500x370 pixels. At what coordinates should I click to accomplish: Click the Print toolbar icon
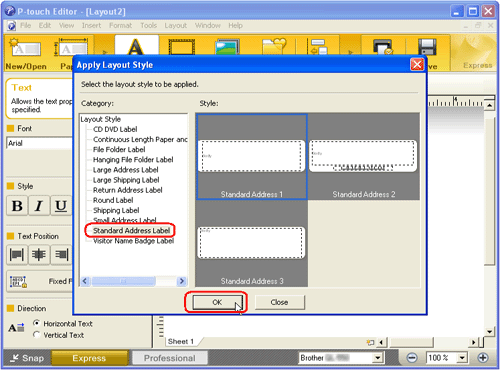(383, 47)
